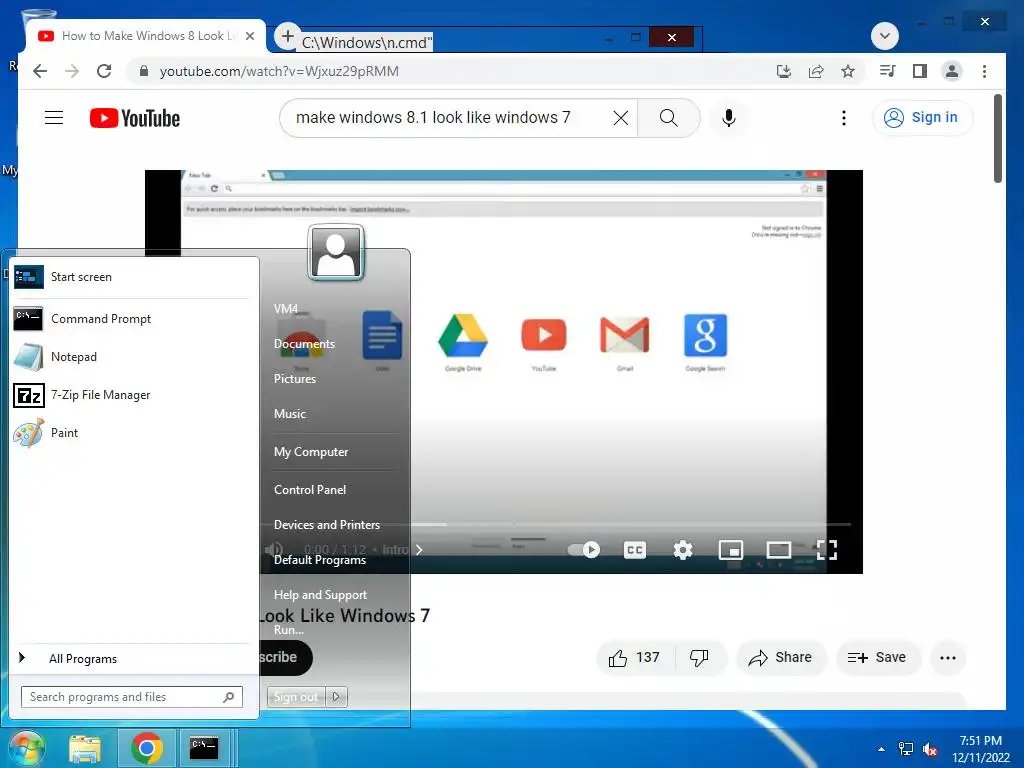1024x768 pixels.
Task: Show hidden tray icons arrow
Action: click(x=881, y=749)
